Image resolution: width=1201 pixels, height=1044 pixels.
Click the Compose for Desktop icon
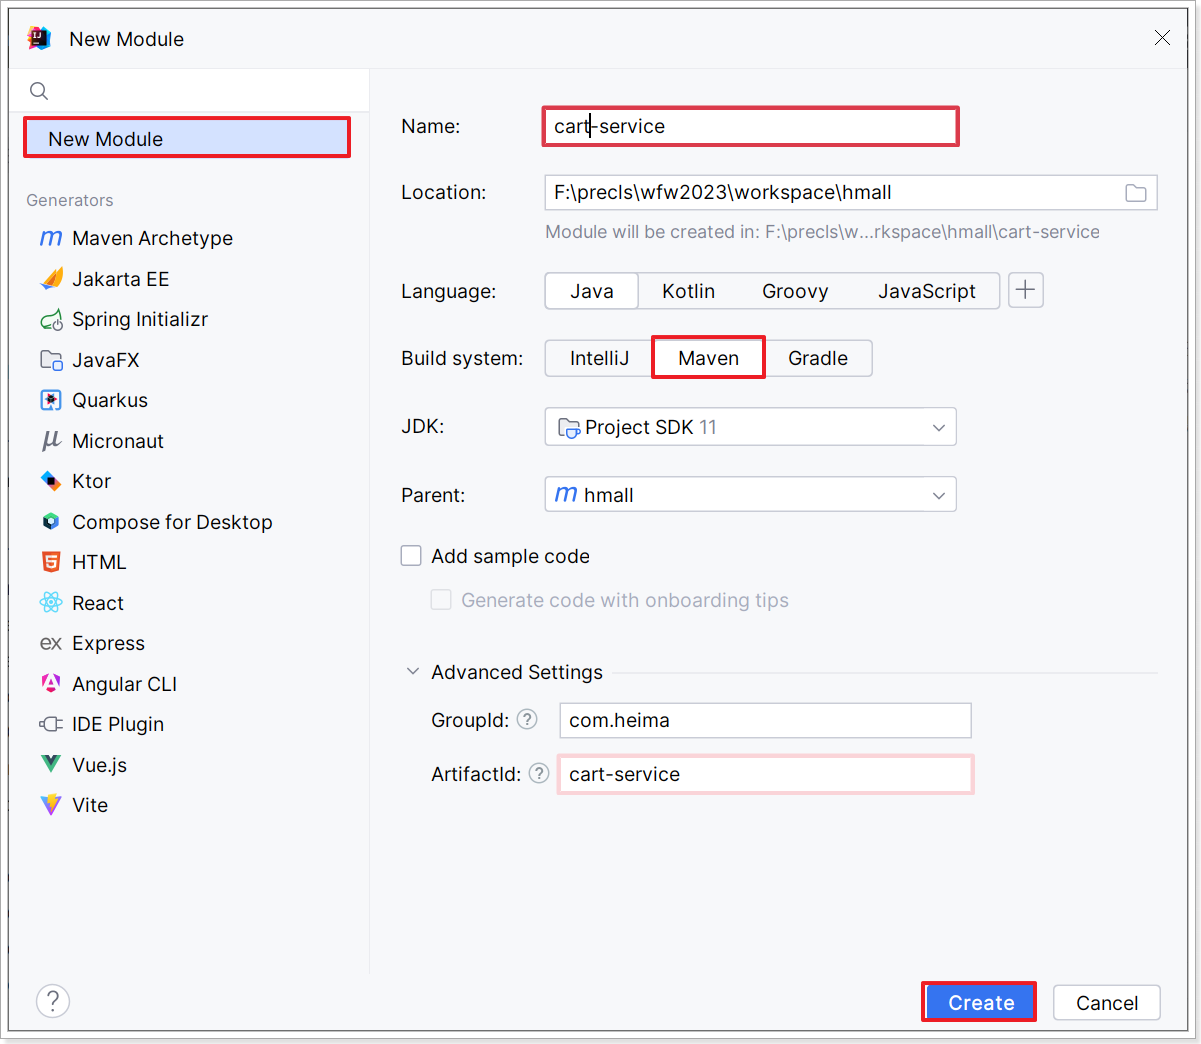pyautogui.click(x=51, y=522)
